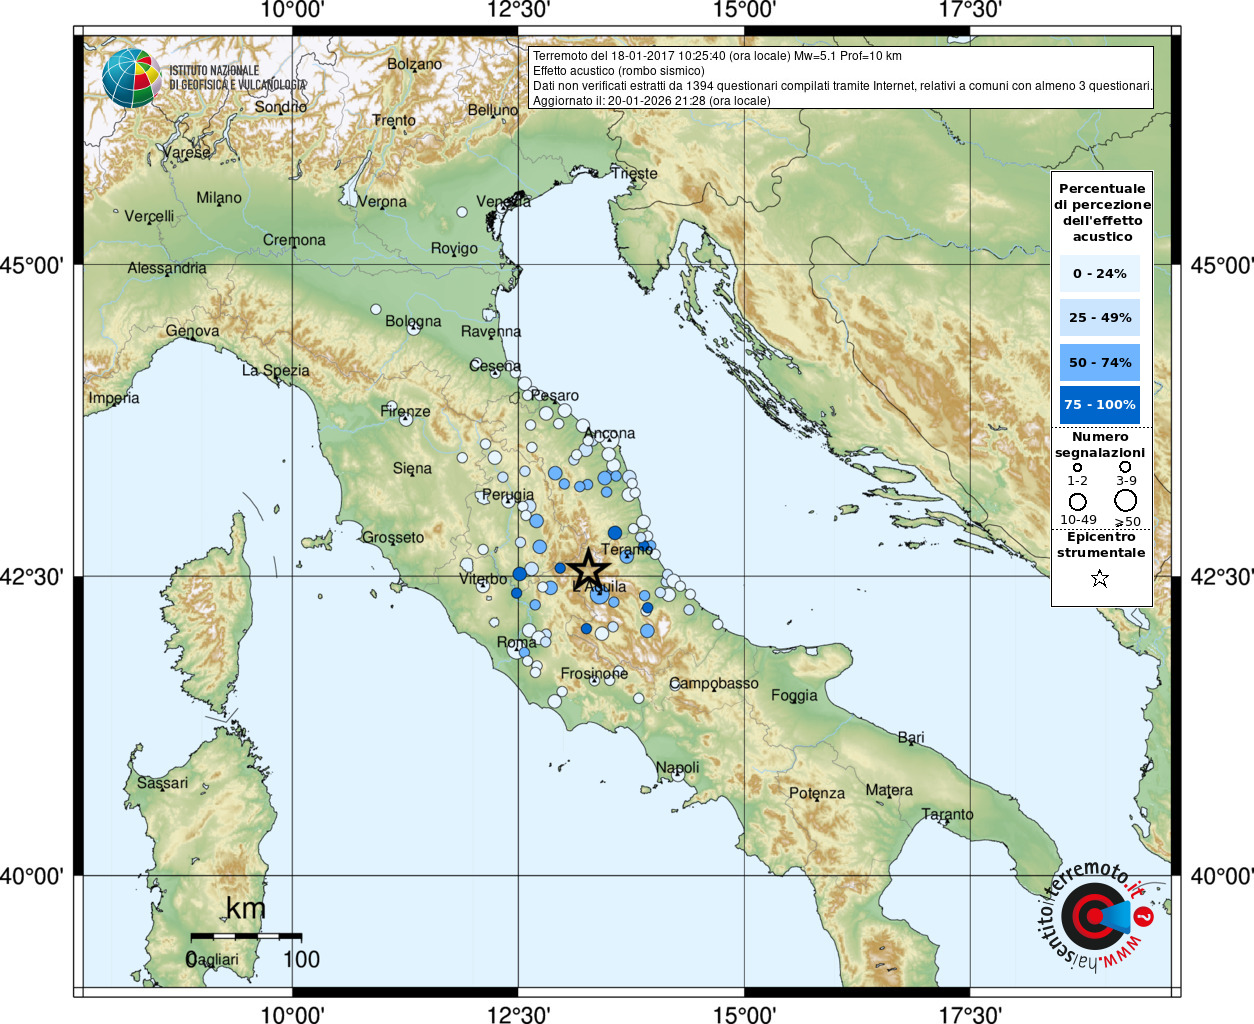This screenshot has width=1254, height=1024.
Task: Click the earthquake info header text box
Action: tap(840, 78)
